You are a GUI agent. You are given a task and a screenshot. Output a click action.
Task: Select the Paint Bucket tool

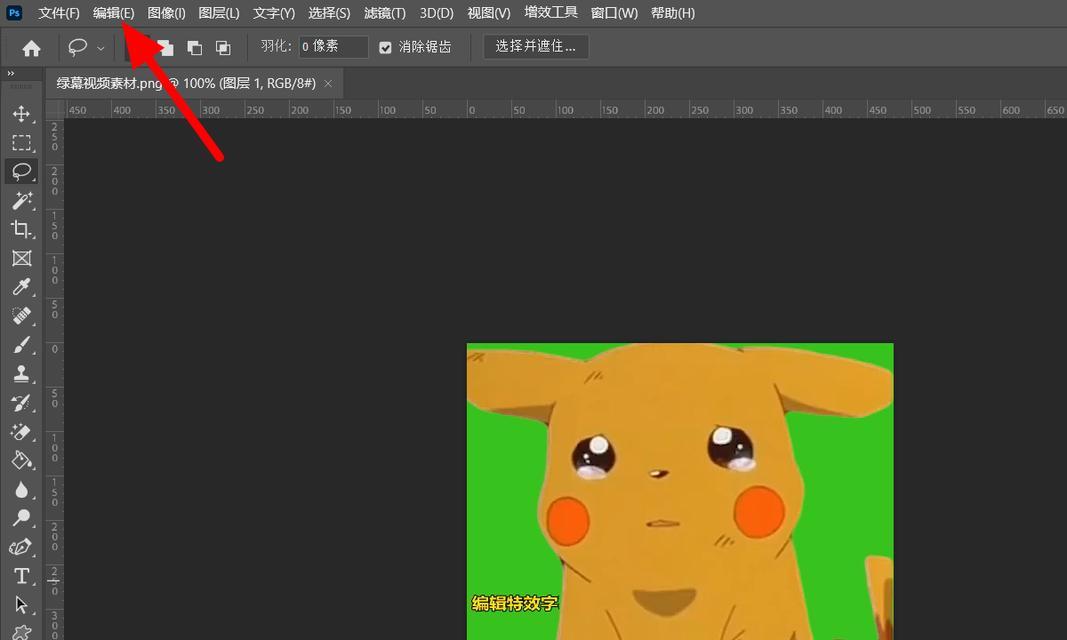coord(21,460)
